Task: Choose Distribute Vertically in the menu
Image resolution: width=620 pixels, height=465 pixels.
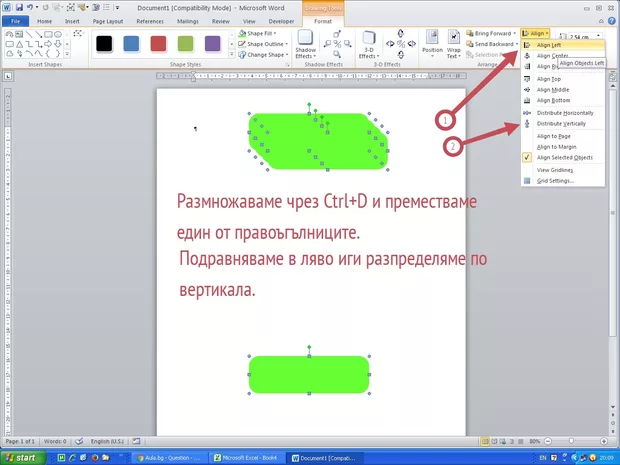Action: coord(563,123)
